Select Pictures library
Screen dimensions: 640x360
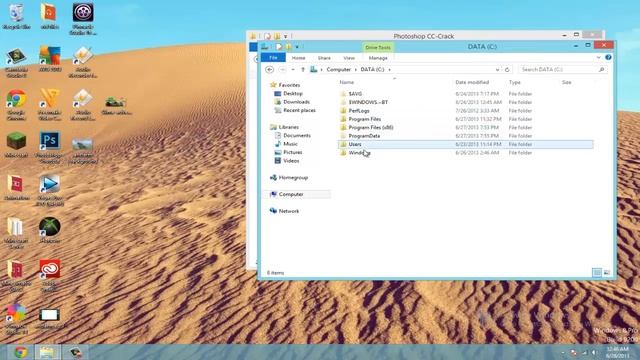point(293,152)
